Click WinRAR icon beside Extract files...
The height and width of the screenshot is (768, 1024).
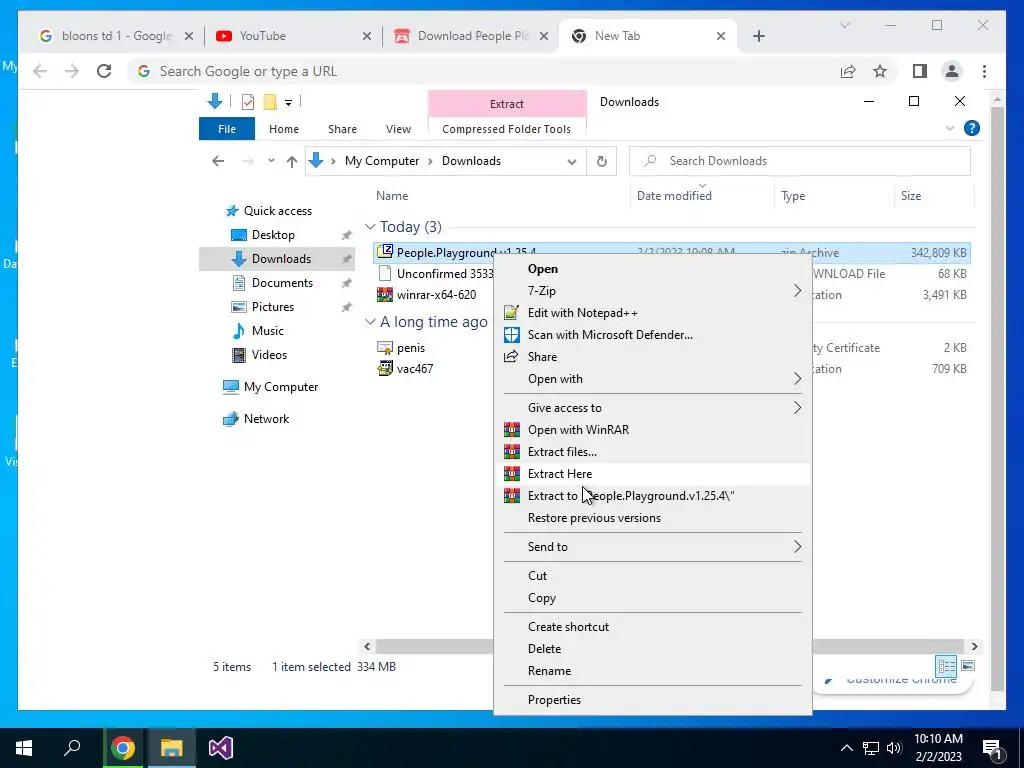coord(511,451)
